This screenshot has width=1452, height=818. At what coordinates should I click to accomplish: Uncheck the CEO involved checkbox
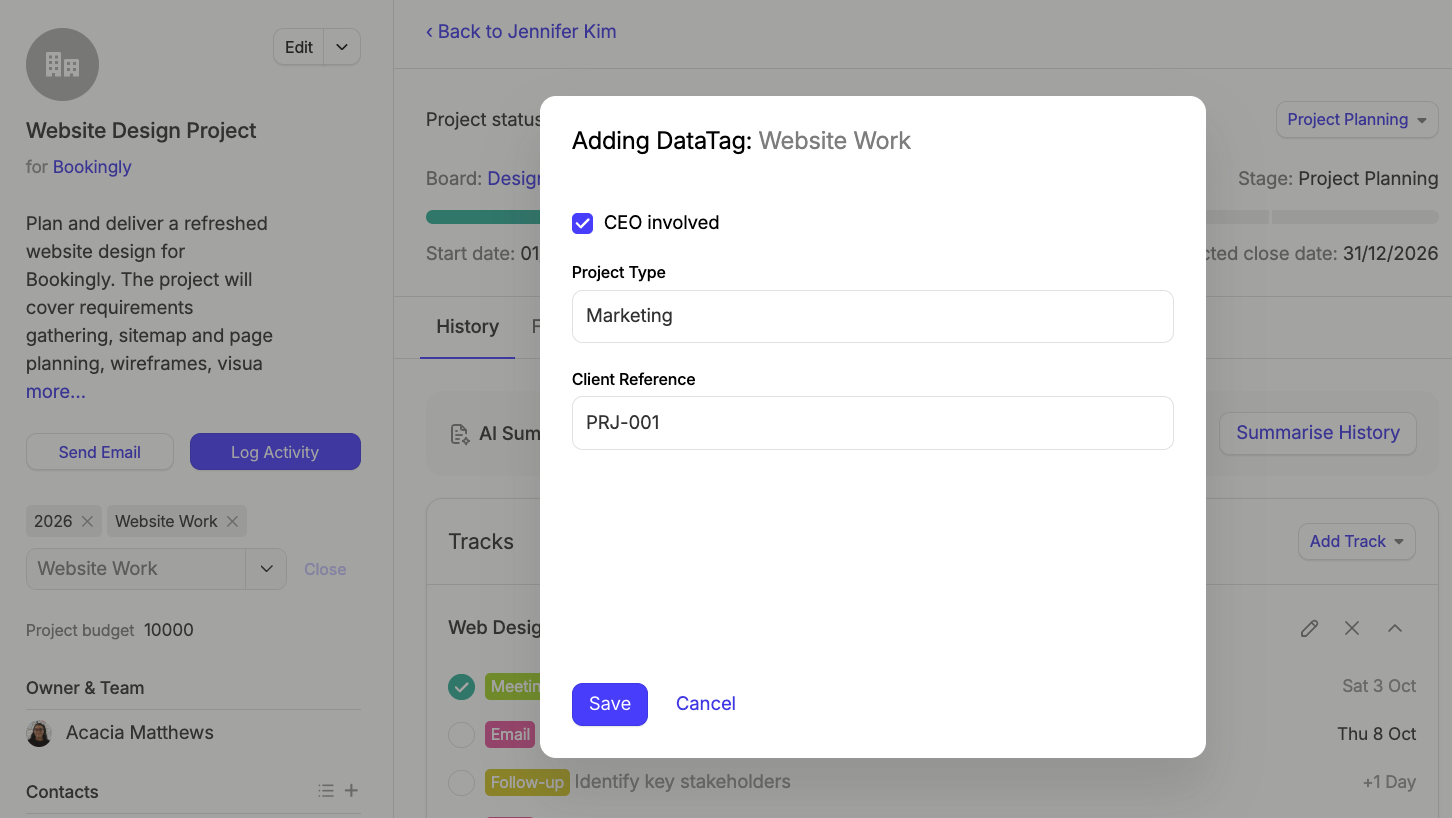coord(582,223)
